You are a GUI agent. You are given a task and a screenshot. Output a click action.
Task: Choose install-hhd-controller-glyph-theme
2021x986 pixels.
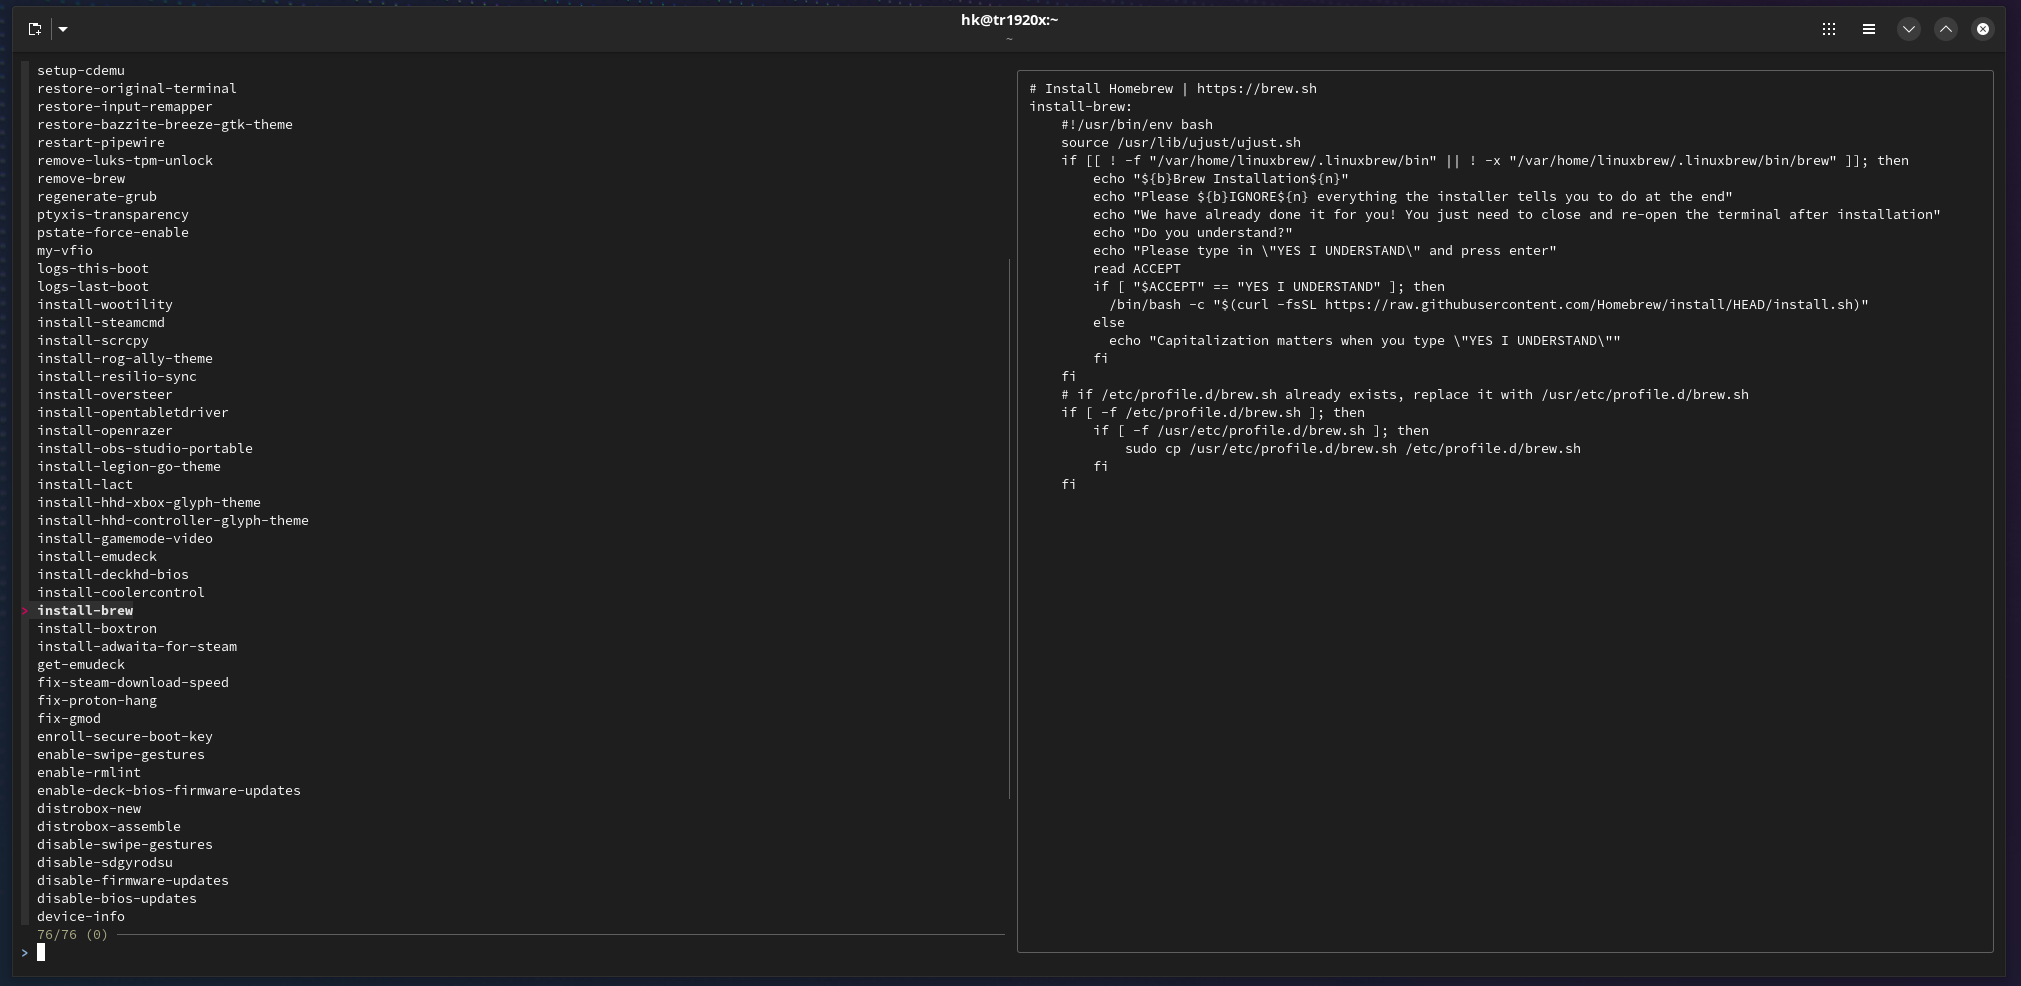pos(173,521)
